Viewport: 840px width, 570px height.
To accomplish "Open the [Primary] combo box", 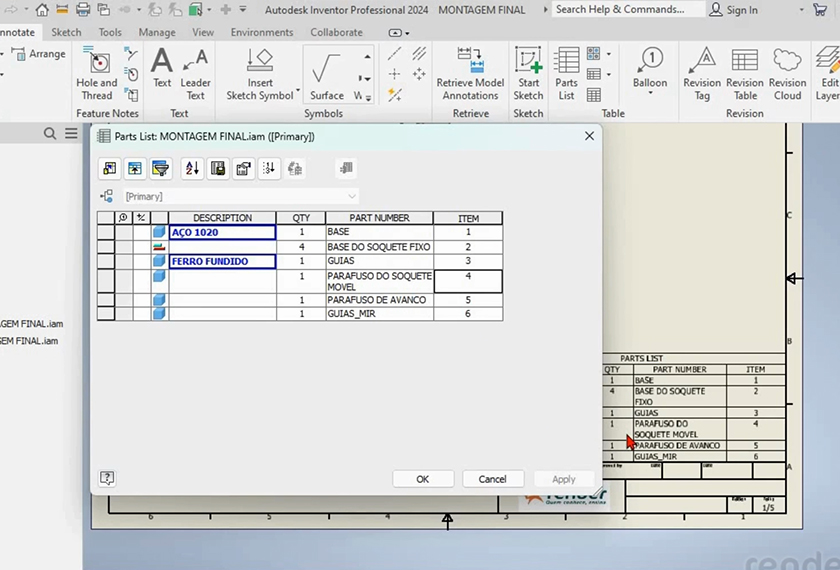I will coord(240,197).
